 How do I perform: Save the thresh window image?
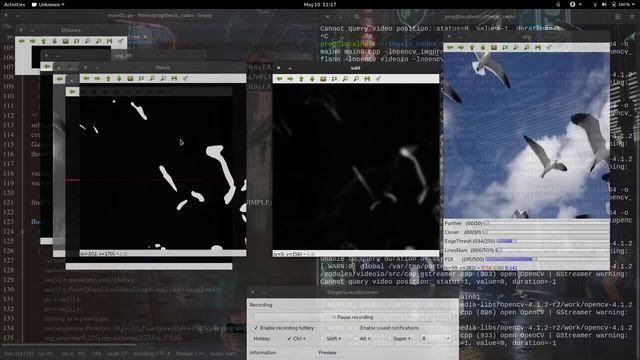[174, 78]
